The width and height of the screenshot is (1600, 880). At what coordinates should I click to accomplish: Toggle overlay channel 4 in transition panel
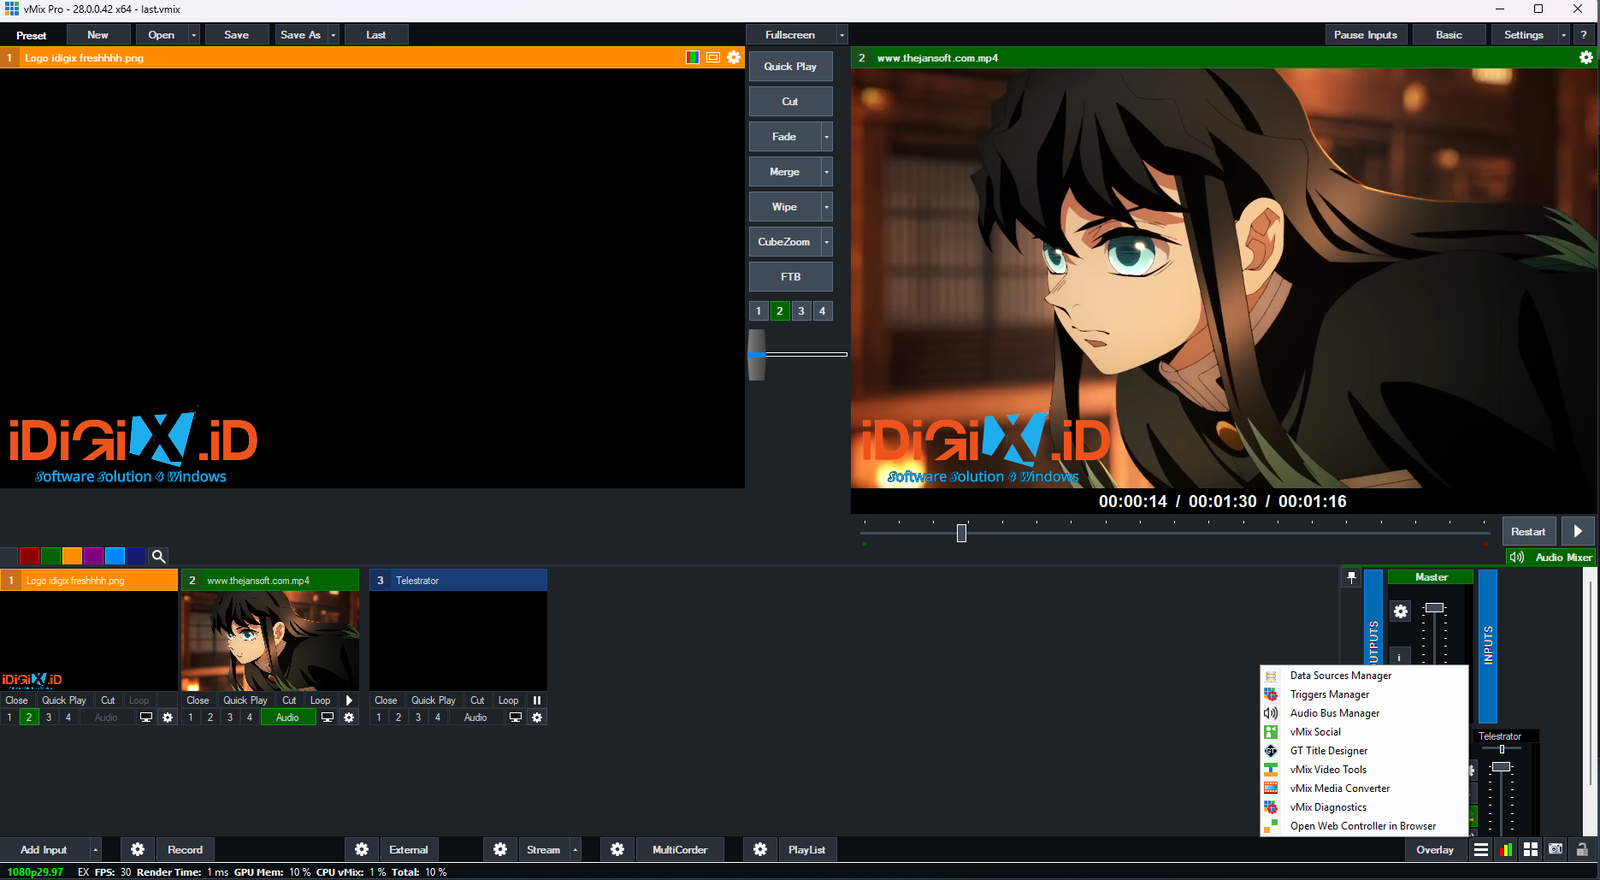pos(822,311)
